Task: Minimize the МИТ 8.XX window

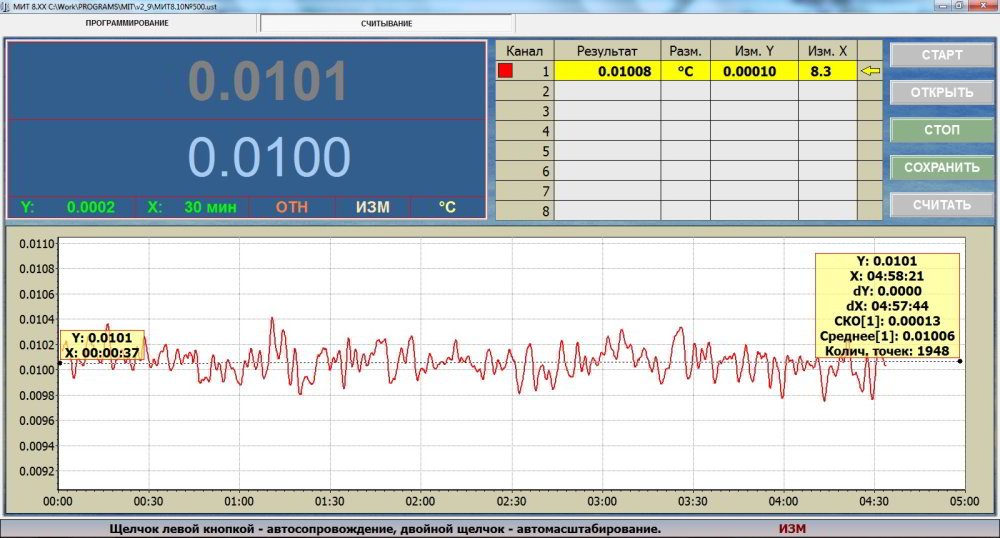Action: 941,6
